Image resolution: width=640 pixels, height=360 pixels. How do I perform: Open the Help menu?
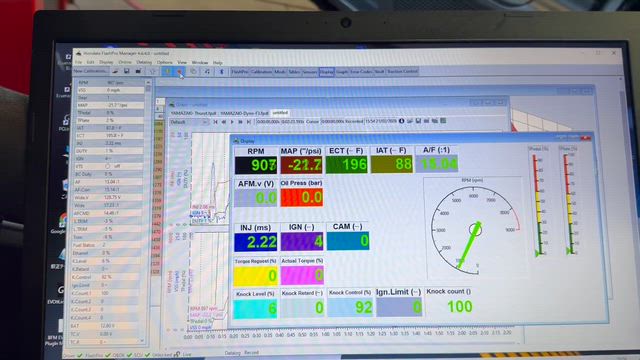(x=218, y=63)
